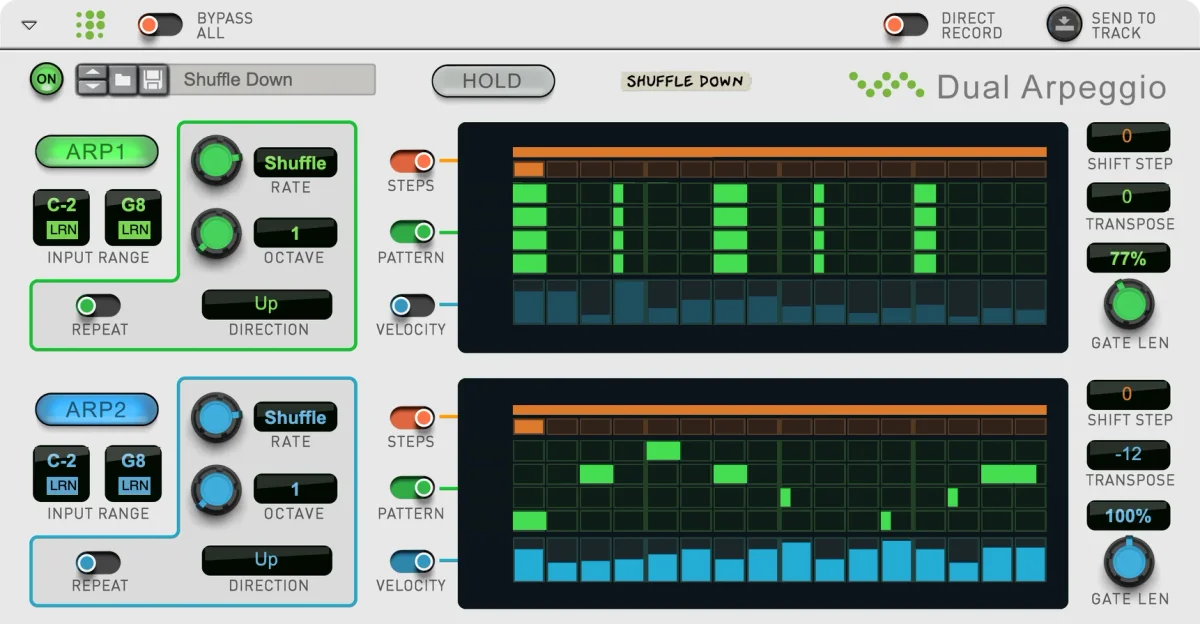1200x624 pixels.
Task: Click ARP1 Gate Len 77% display
Action: (1128, 258)
